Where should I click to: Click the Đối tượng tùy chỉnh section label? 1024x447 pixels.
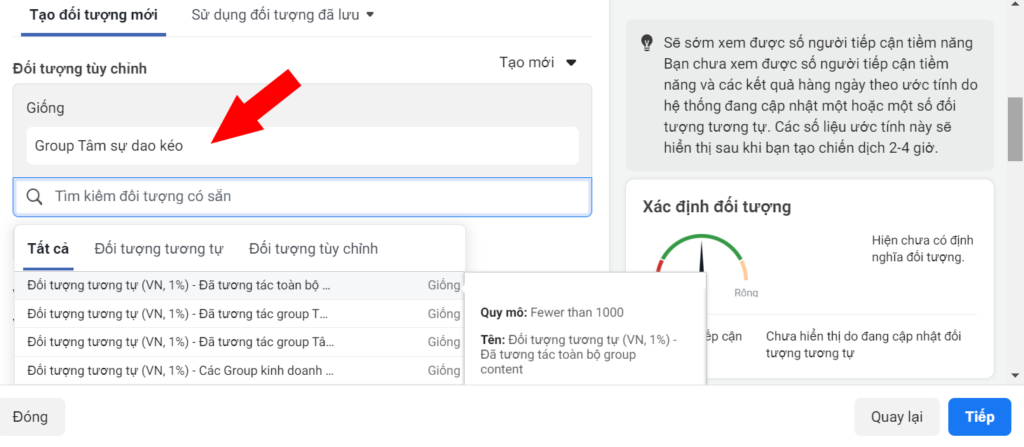[80, 69]
